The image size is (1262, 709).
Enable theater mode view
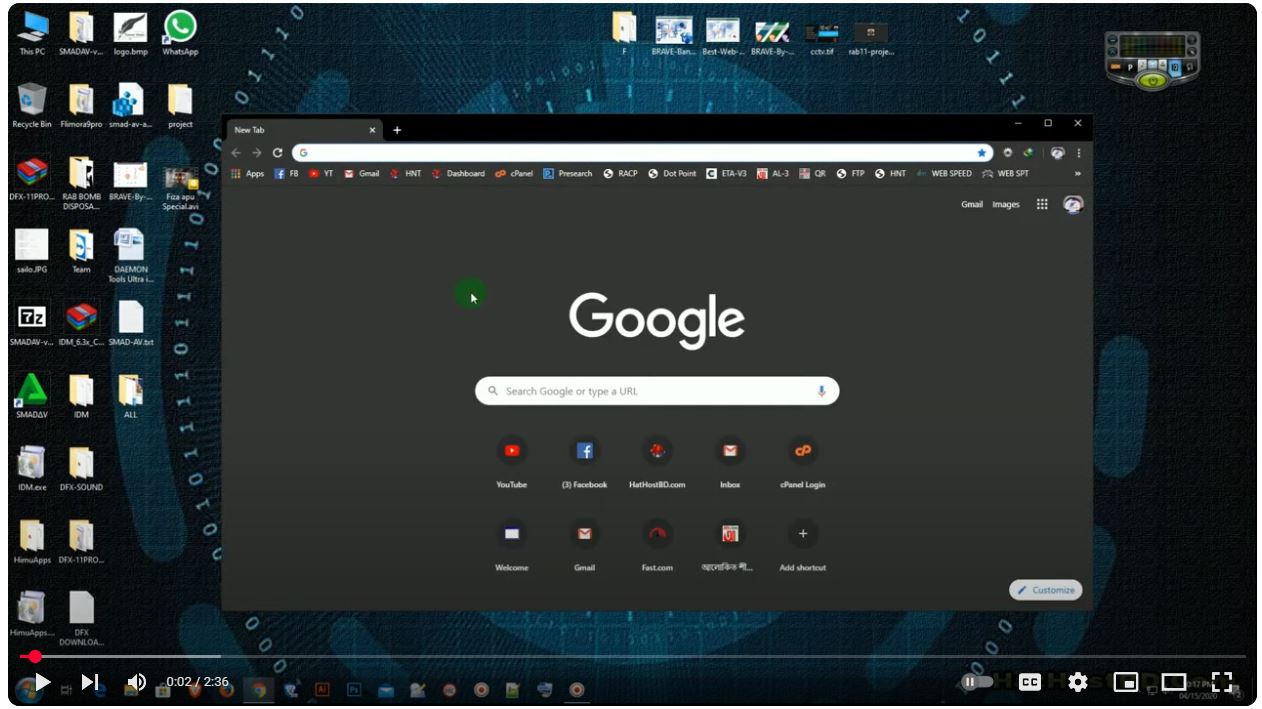(1173, 682)
